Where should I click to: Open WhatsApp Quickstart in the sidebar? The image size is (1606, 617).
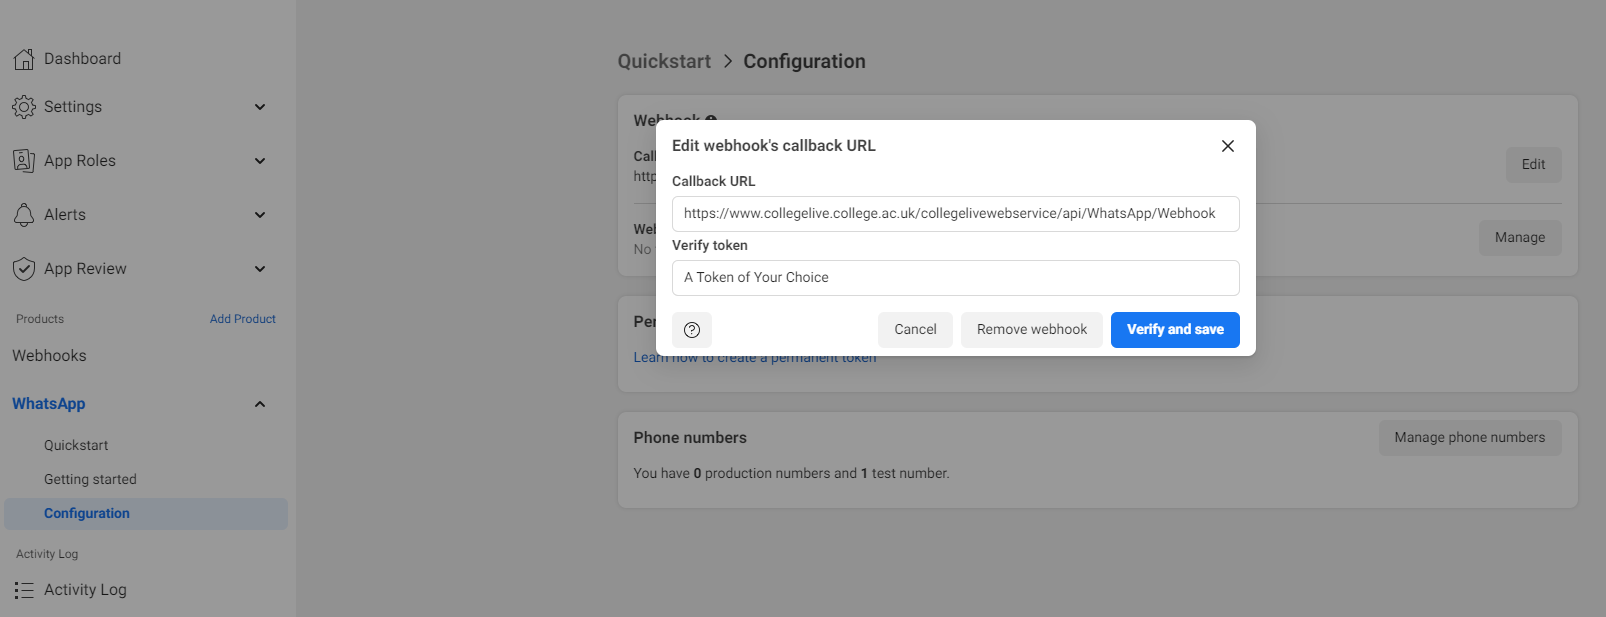click(76, 446)
